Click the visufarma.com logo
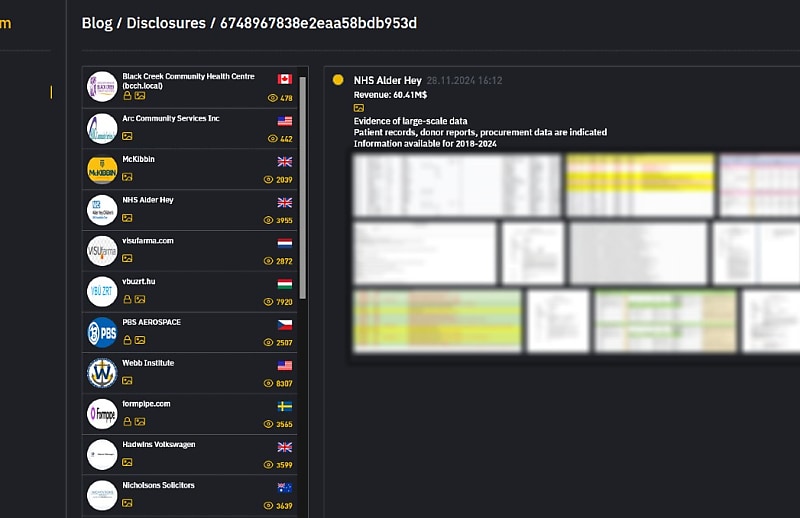This screenshot has width=800, height=518. point(102,251)
